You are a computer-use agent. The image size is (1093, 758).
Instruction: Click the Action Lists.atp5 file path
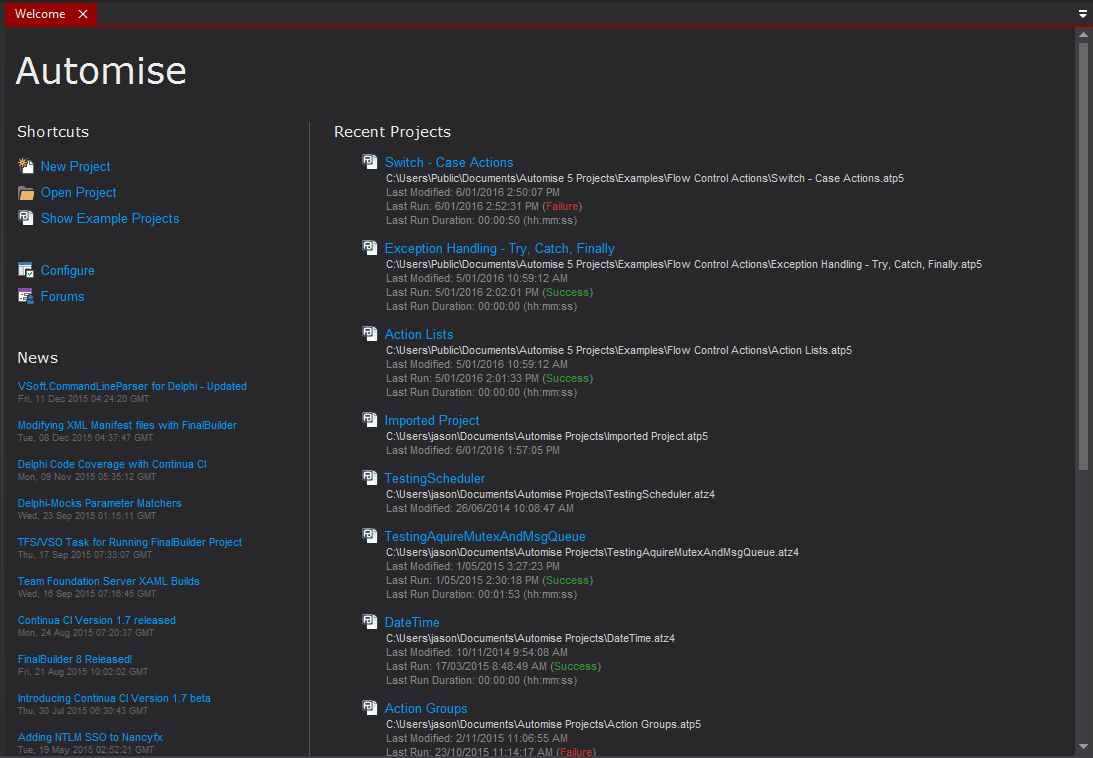619,351
